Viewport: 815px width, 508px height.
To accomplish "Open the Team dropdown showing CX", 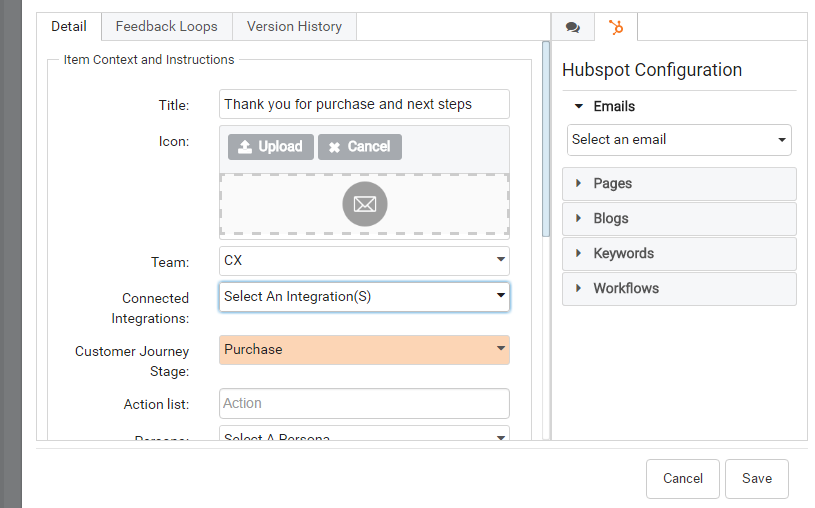I will coord(364,261).
